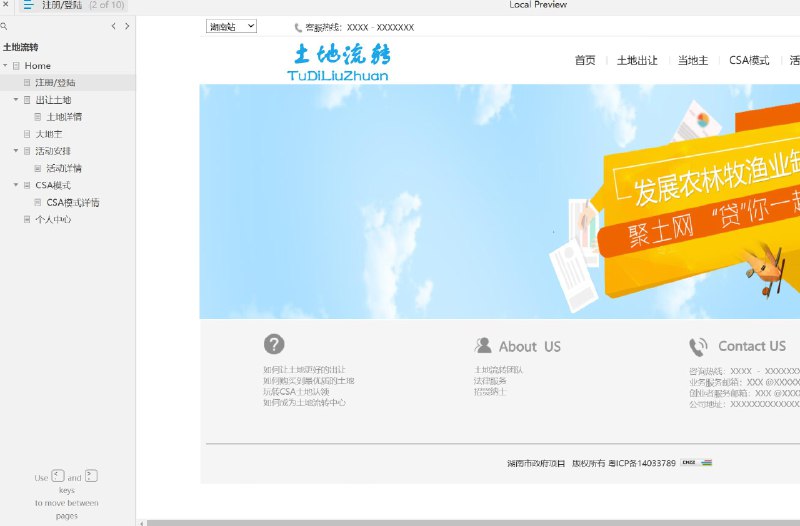Click the About US heading

click(x=530, y=347)
